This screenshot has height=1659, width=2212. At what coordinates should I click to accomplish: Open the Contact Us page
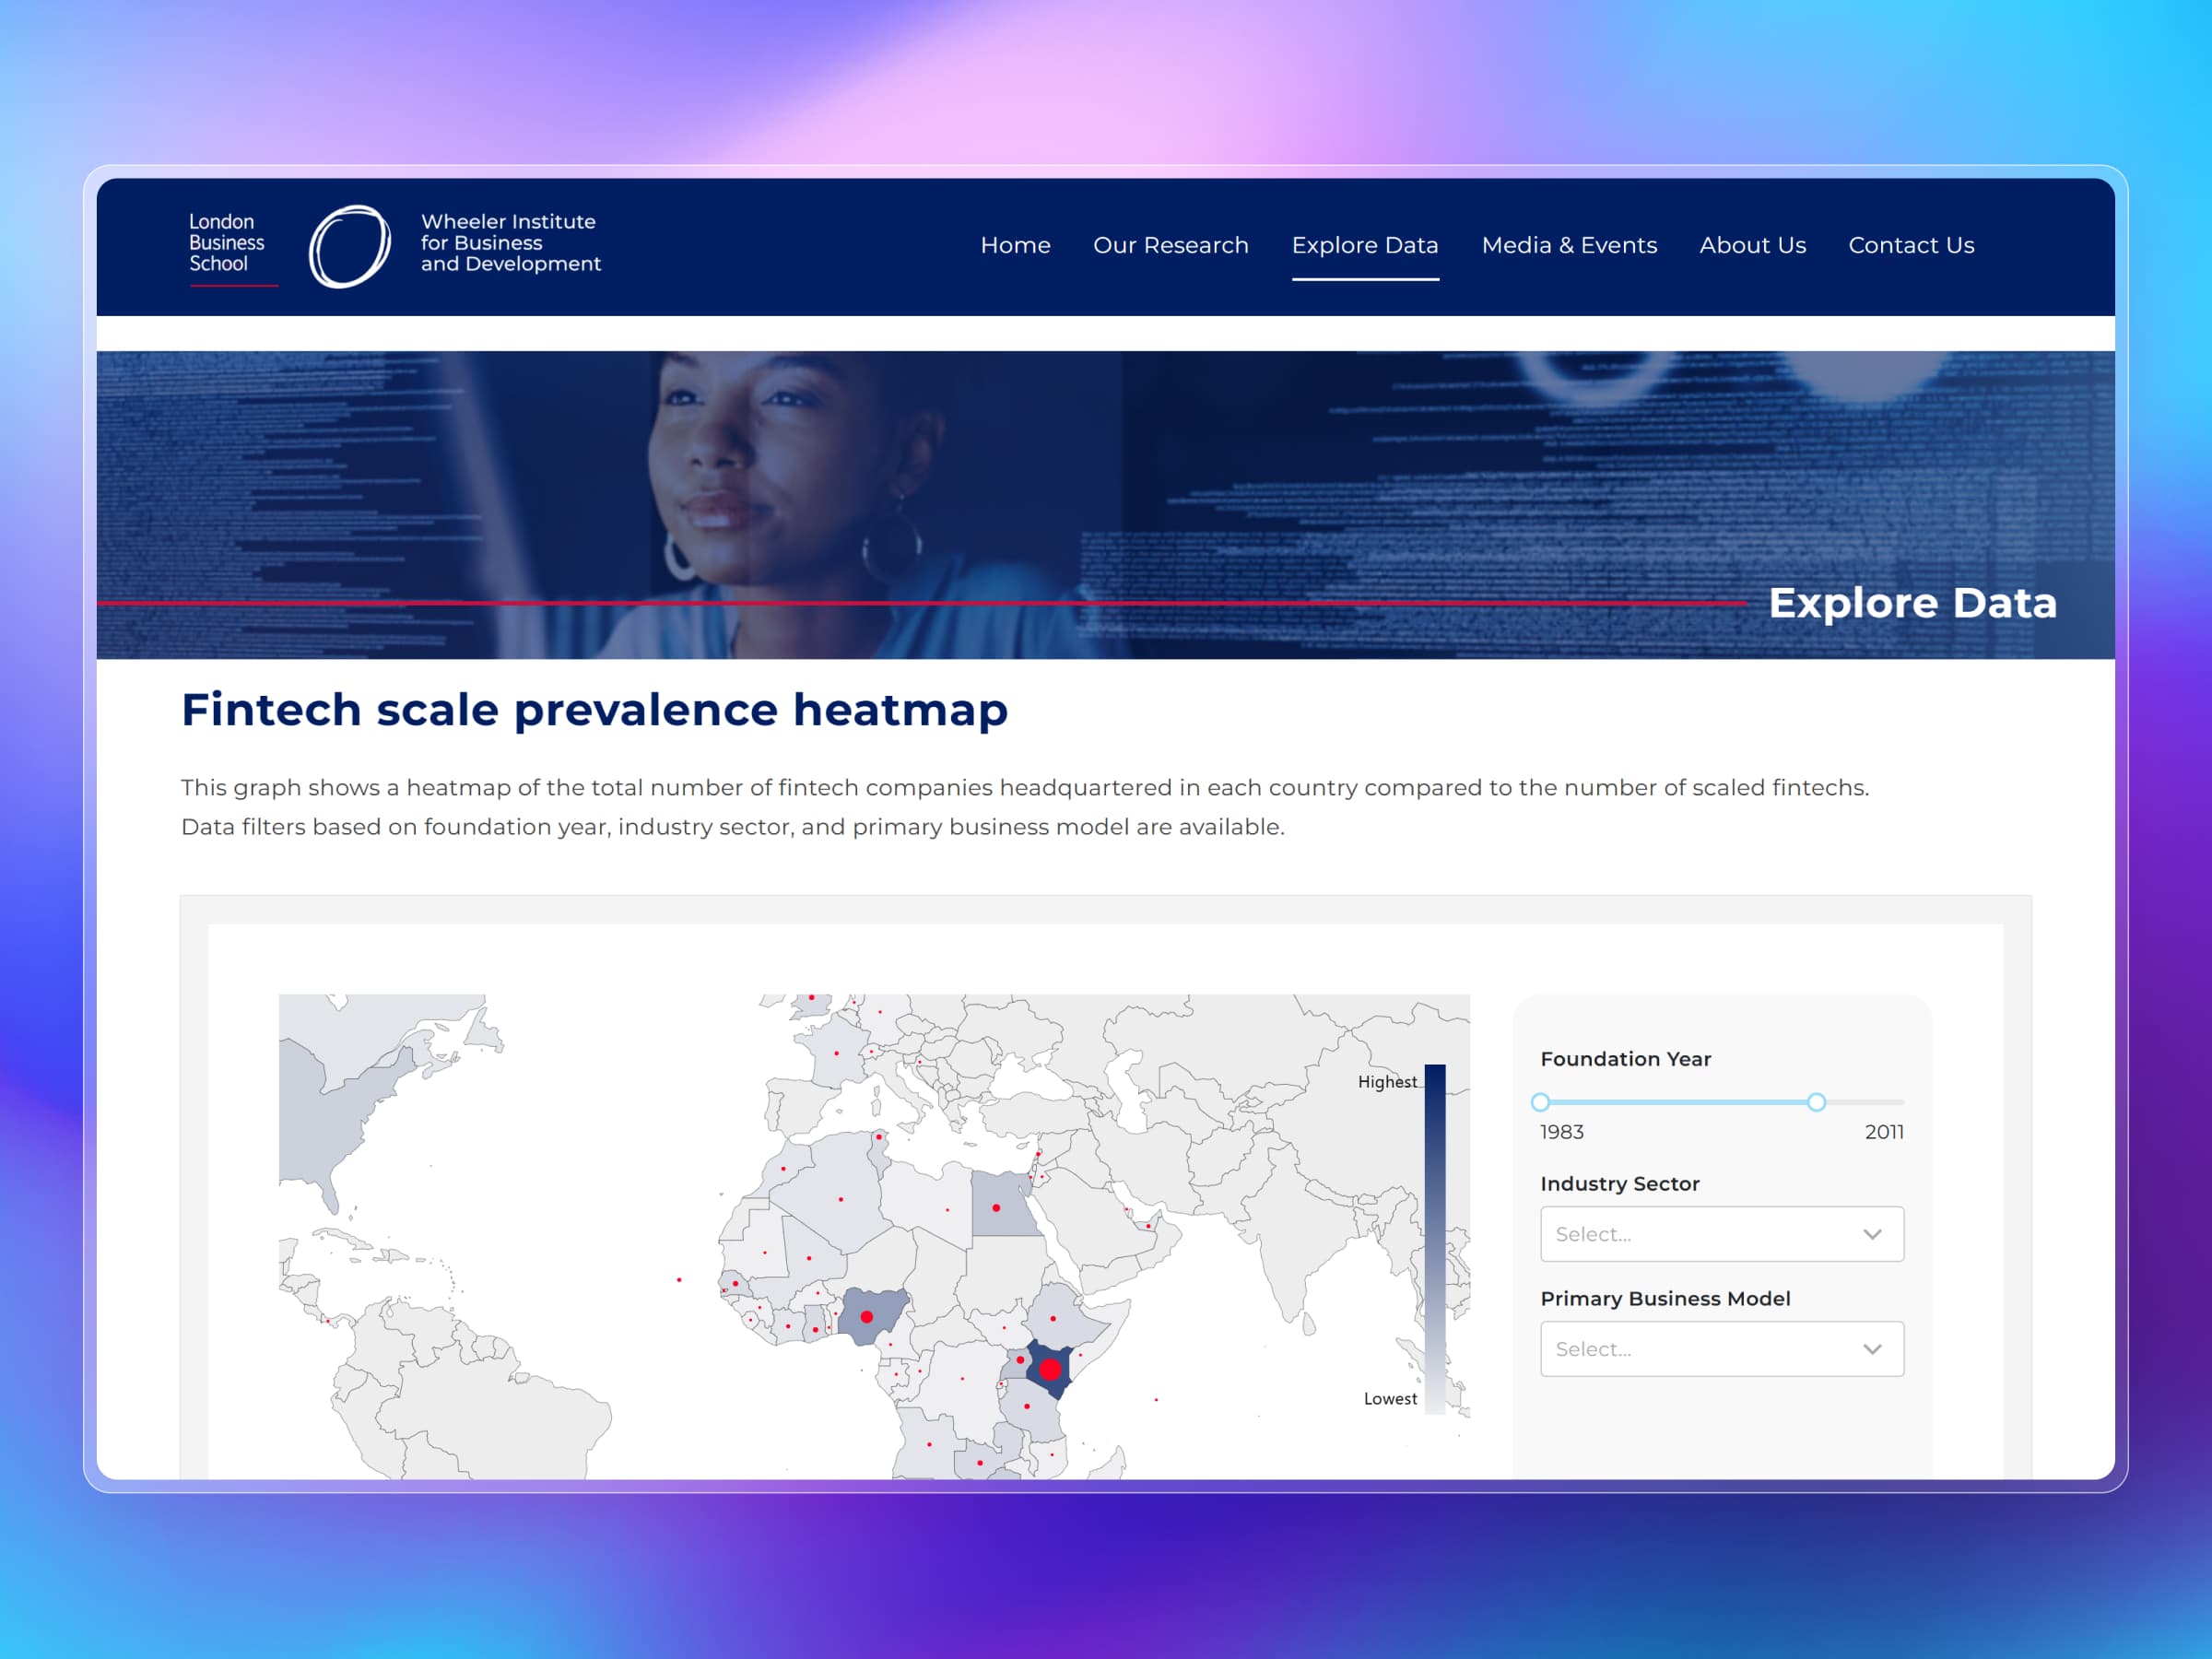point(1910,245)
